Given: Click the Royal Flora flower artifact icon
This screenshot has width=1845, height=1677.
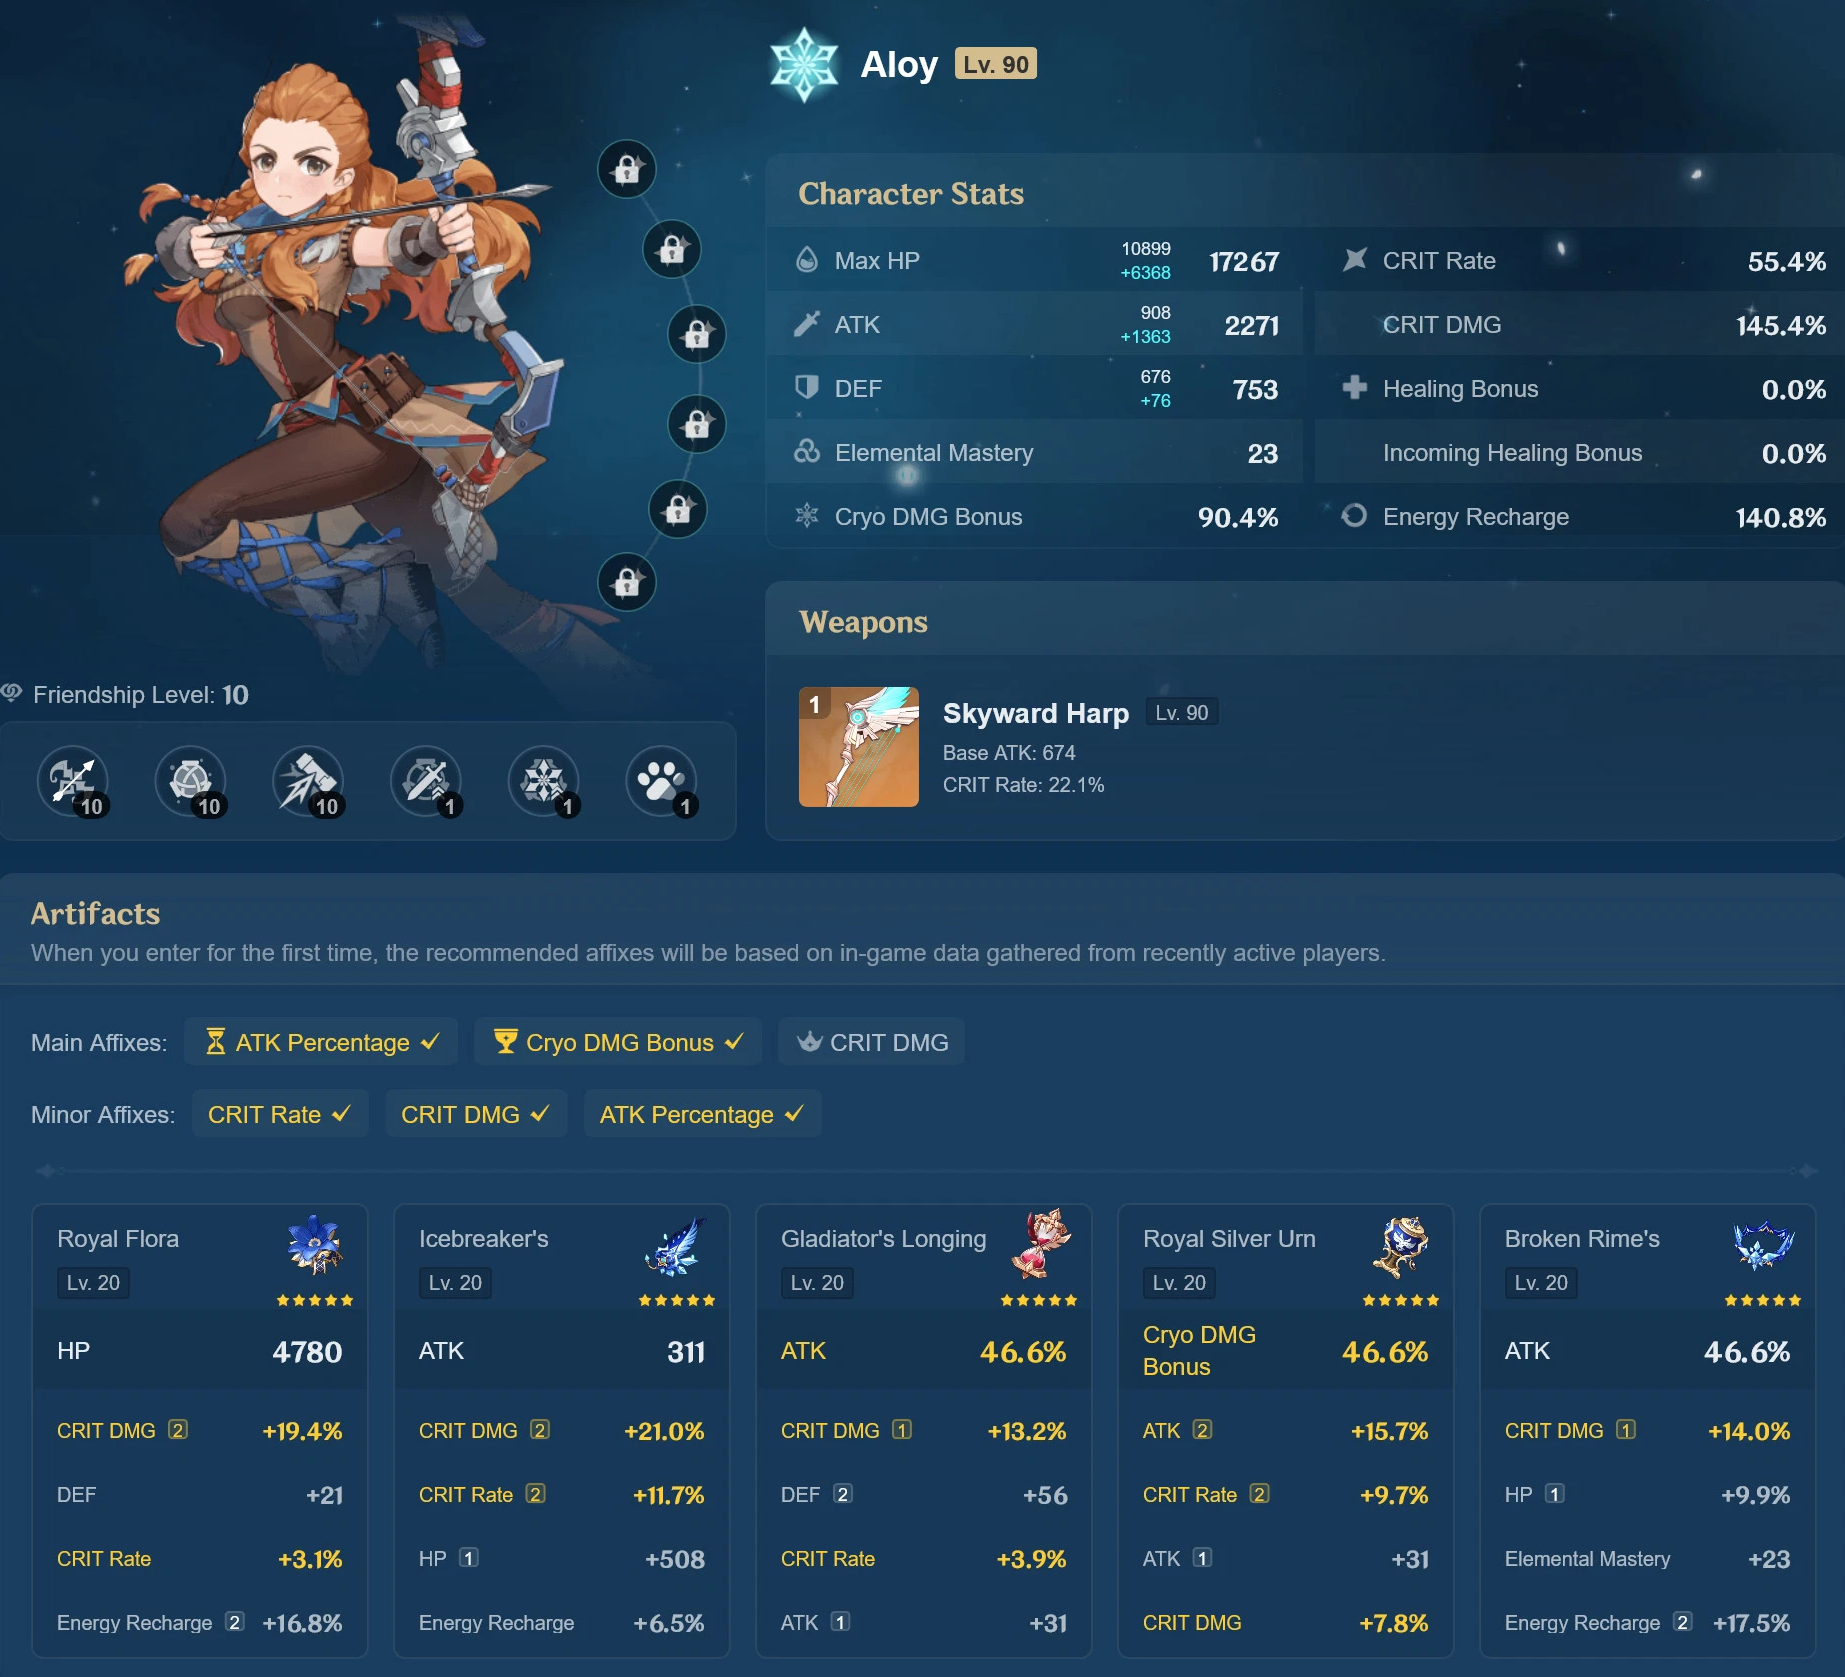Looking at the screenshot, I should click(316, 1245).
